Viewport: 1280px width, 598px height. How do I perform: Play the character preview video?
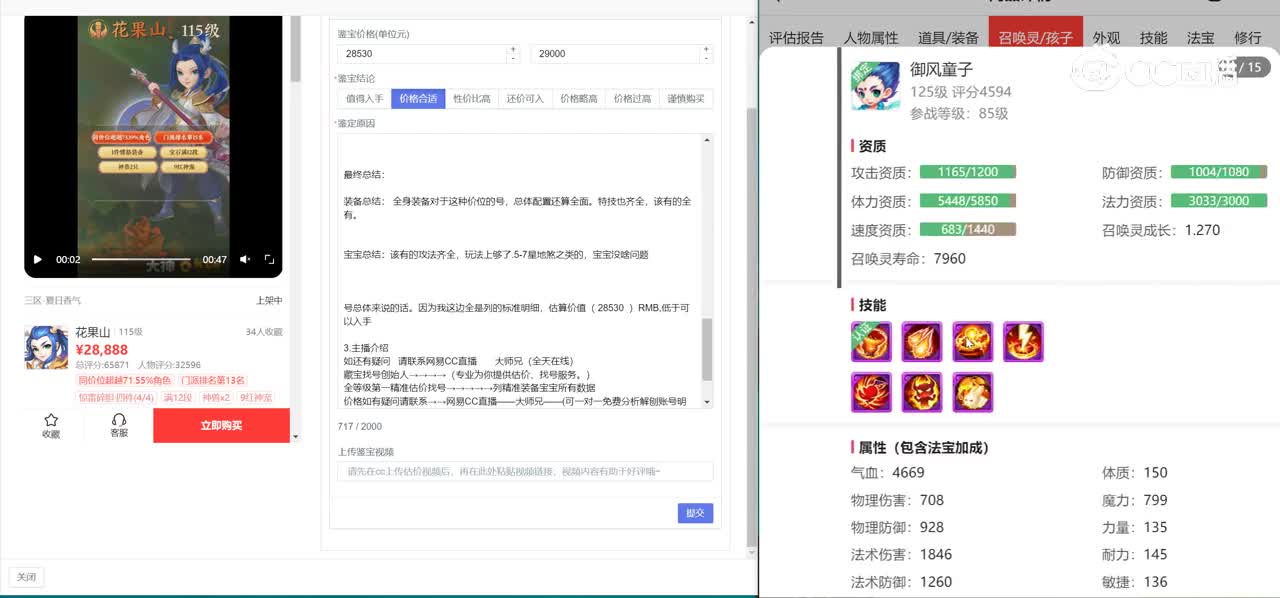(38, 260)
